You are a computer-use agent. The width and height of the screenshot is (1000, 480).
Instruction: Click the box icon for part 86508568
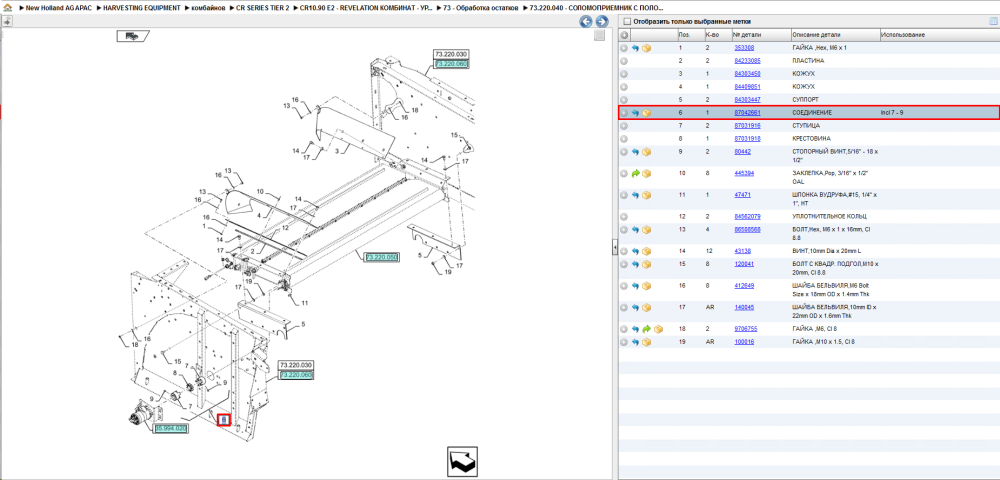(x=646, y=229)
